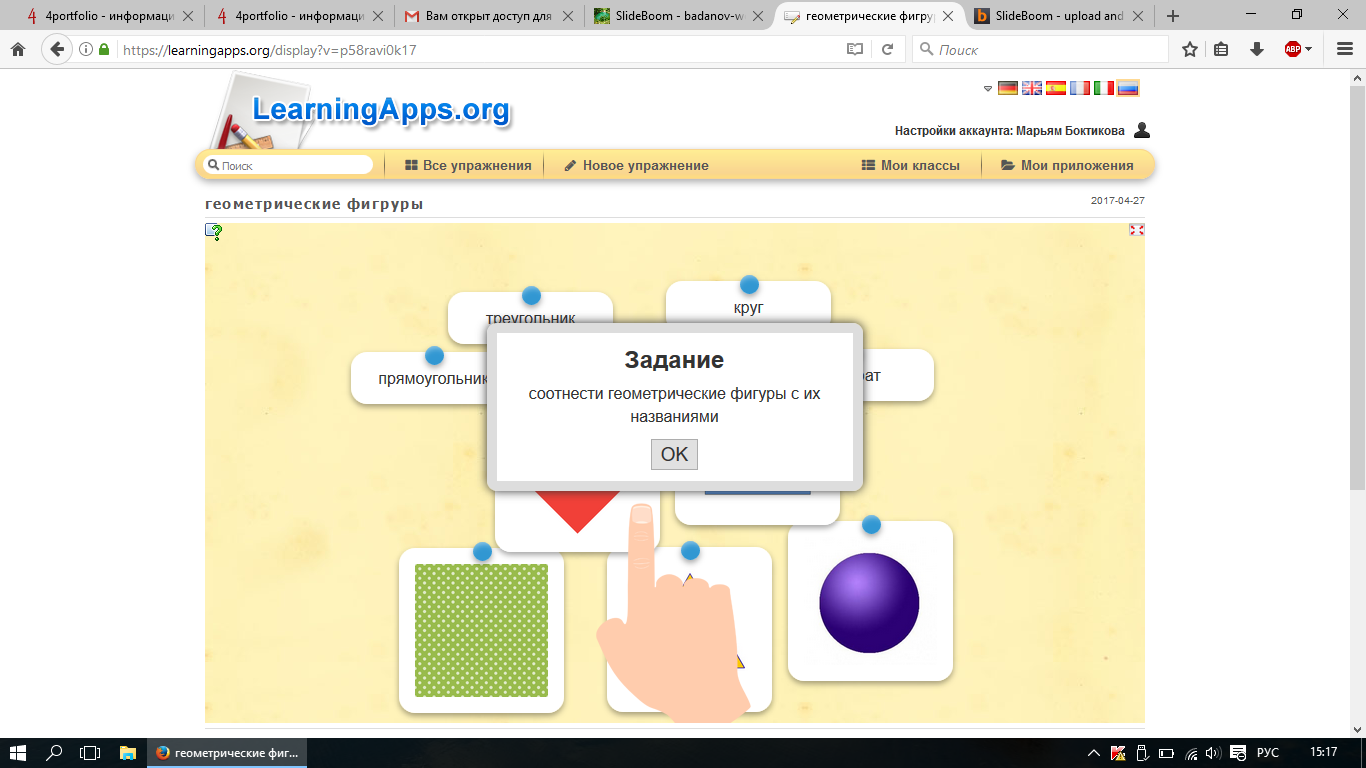Viewport: 1366px width, 768px height.
Task: Select the green square image card
Action: tap(481, 630)
